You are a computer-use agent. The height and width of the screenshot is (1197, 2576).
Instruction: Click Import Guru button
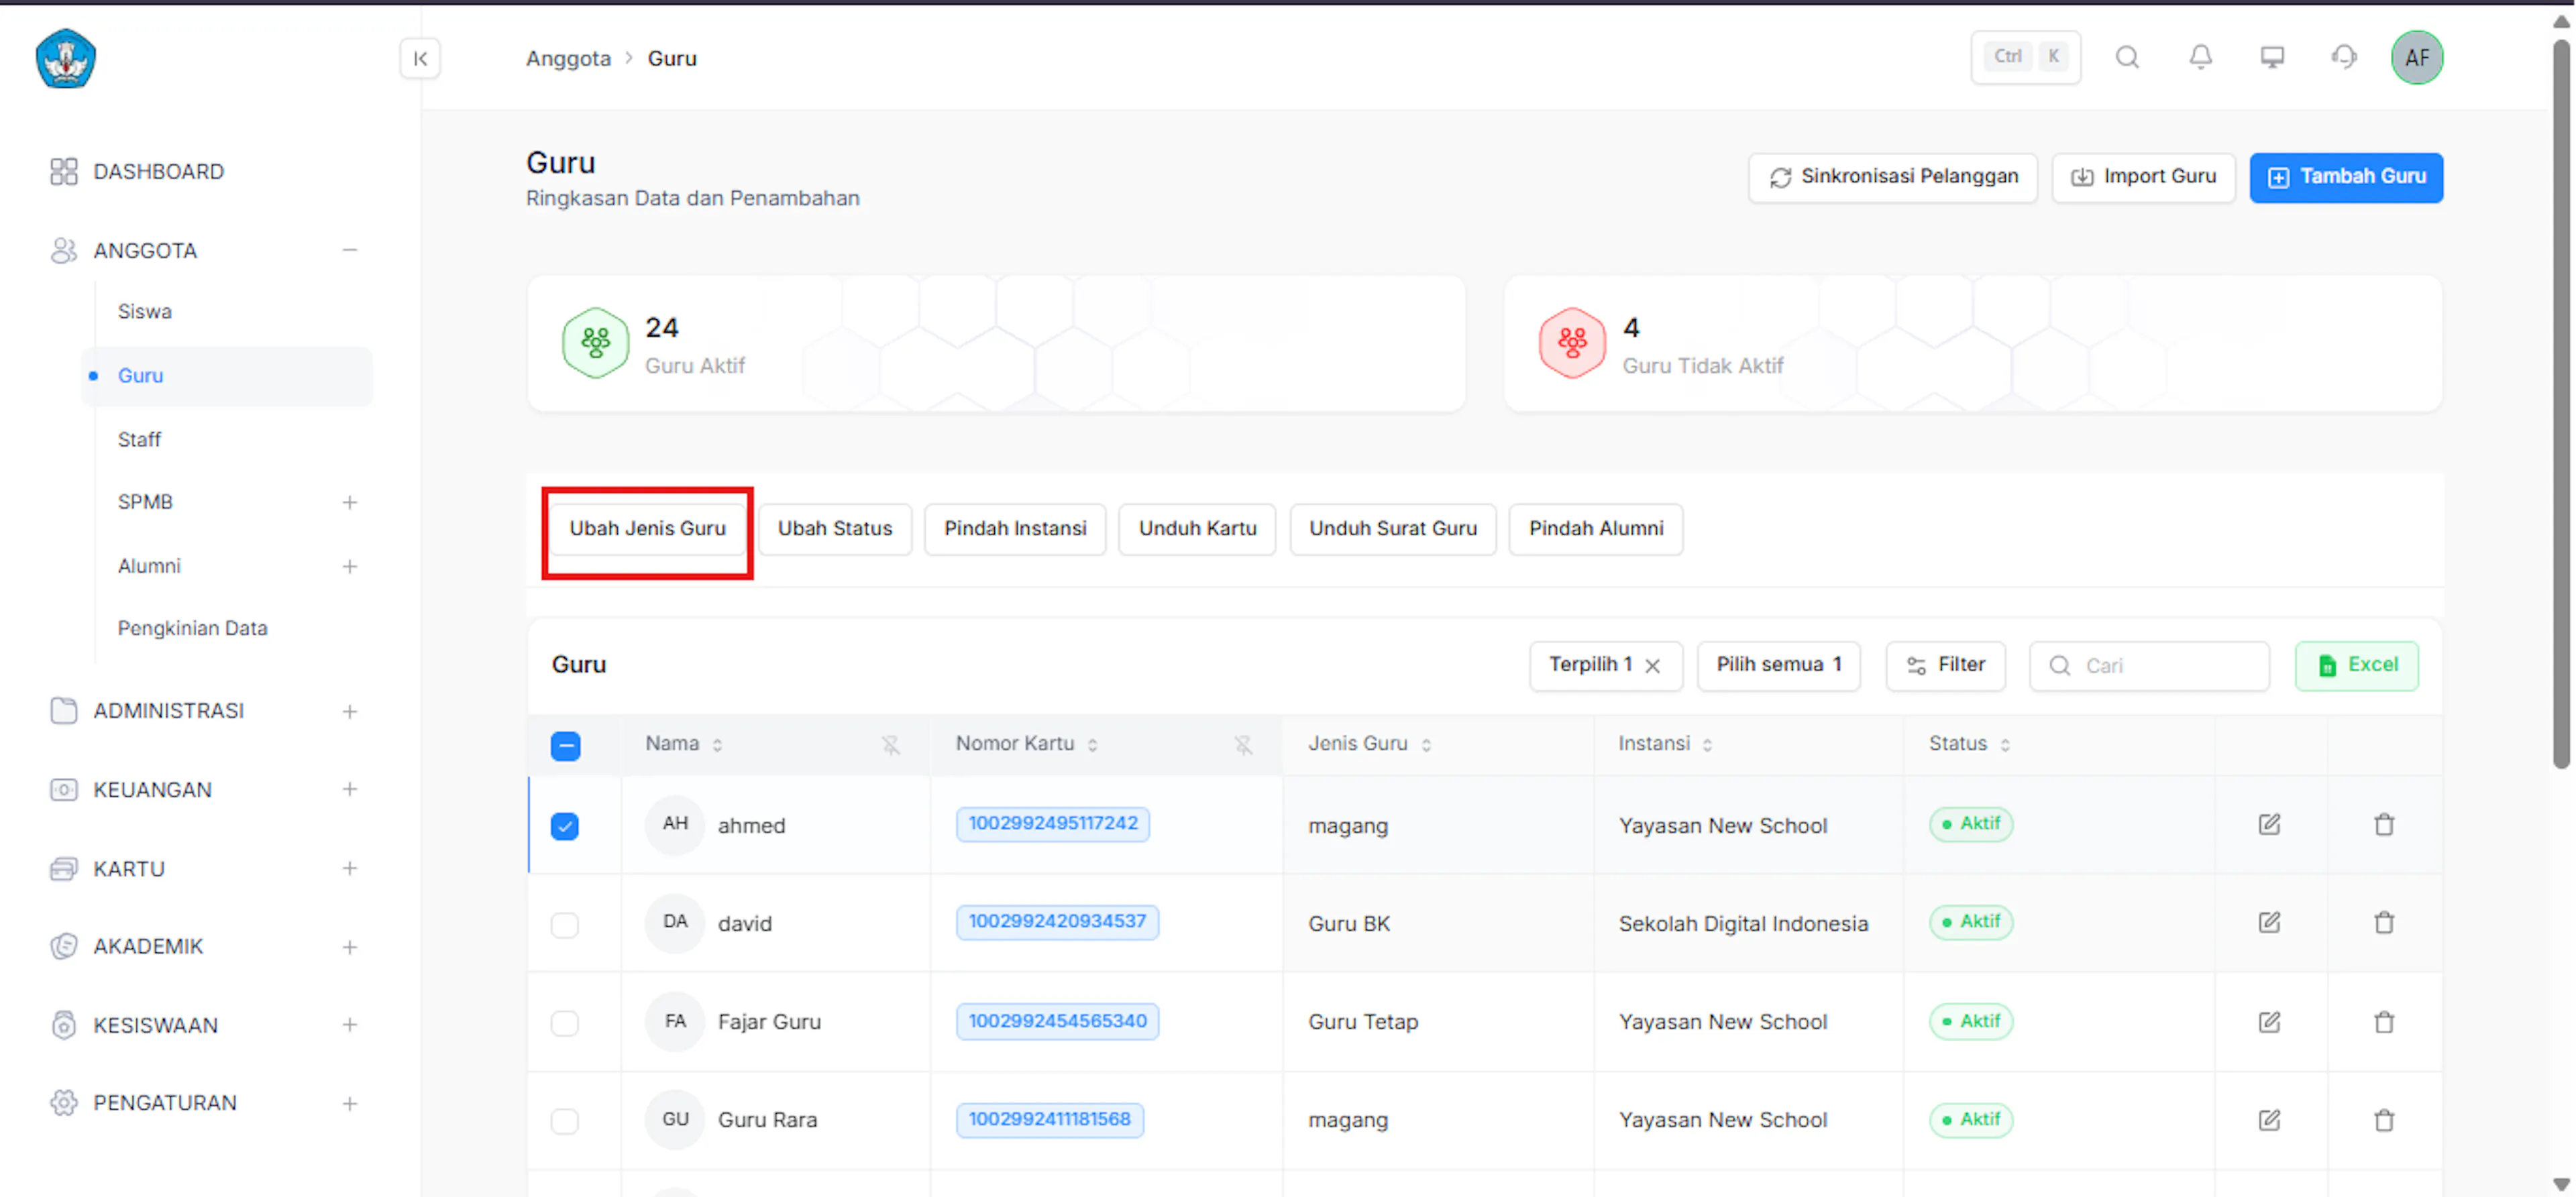2143,177
